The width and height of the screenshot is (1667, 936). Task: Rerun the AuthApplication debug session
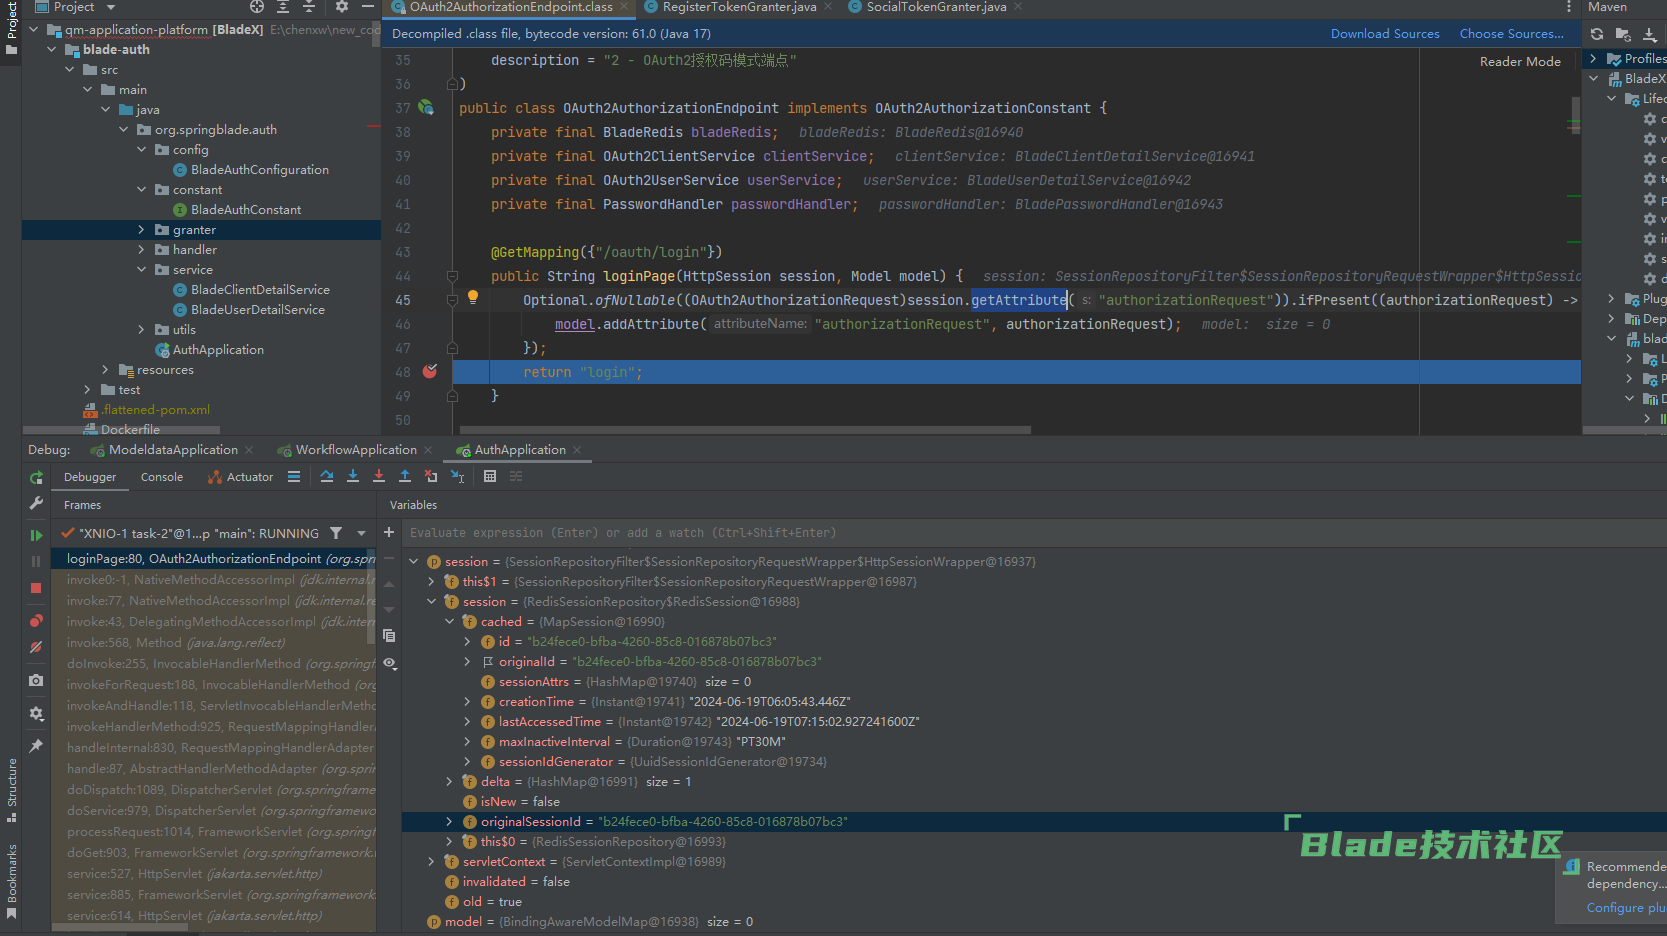(36, 478)
